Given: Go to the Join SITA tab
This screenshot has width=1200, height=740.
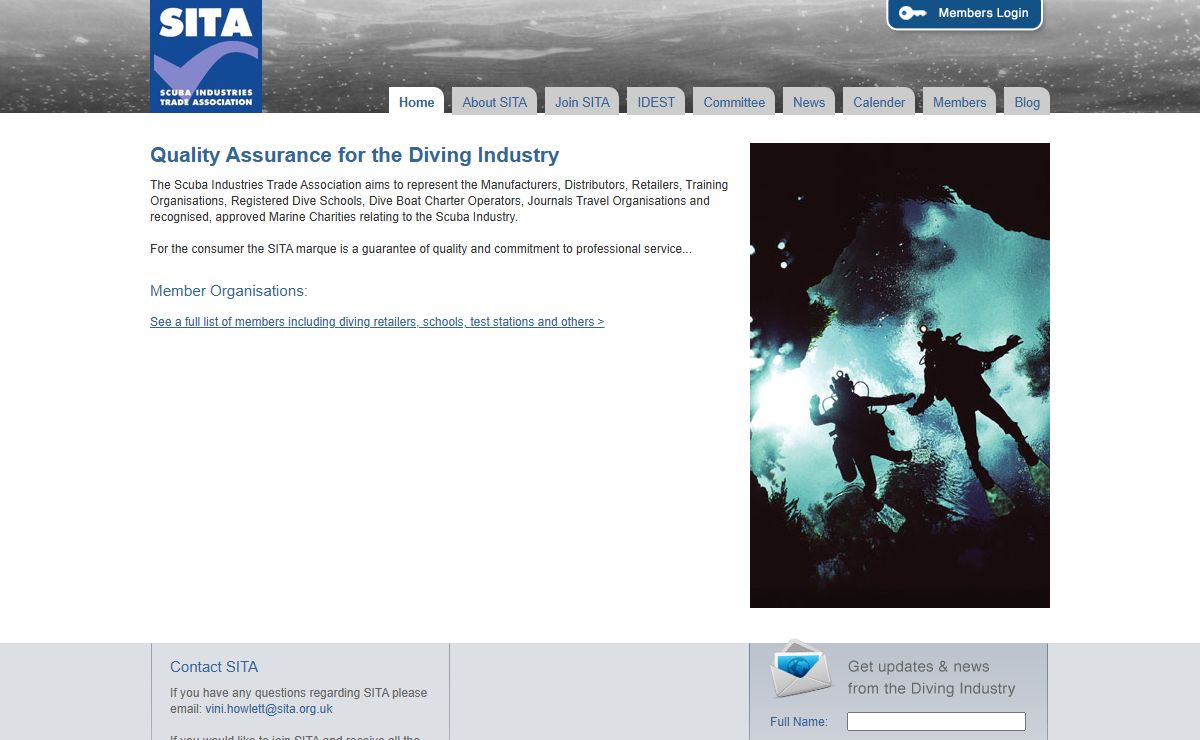Looking at the screenshot, I should pos(582,101).
